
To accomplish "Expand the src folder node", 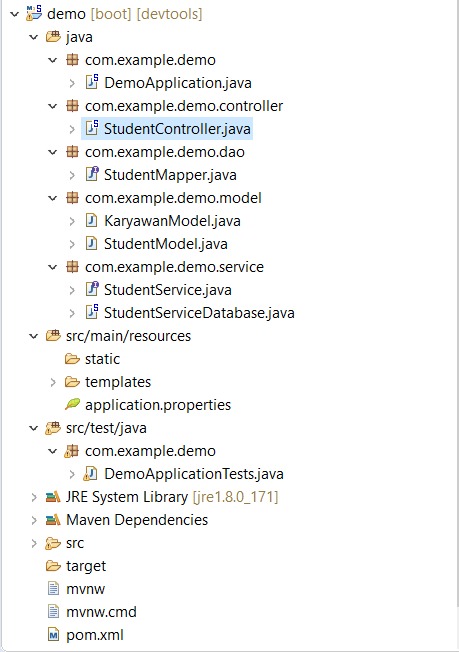I will tap(34, 543).
